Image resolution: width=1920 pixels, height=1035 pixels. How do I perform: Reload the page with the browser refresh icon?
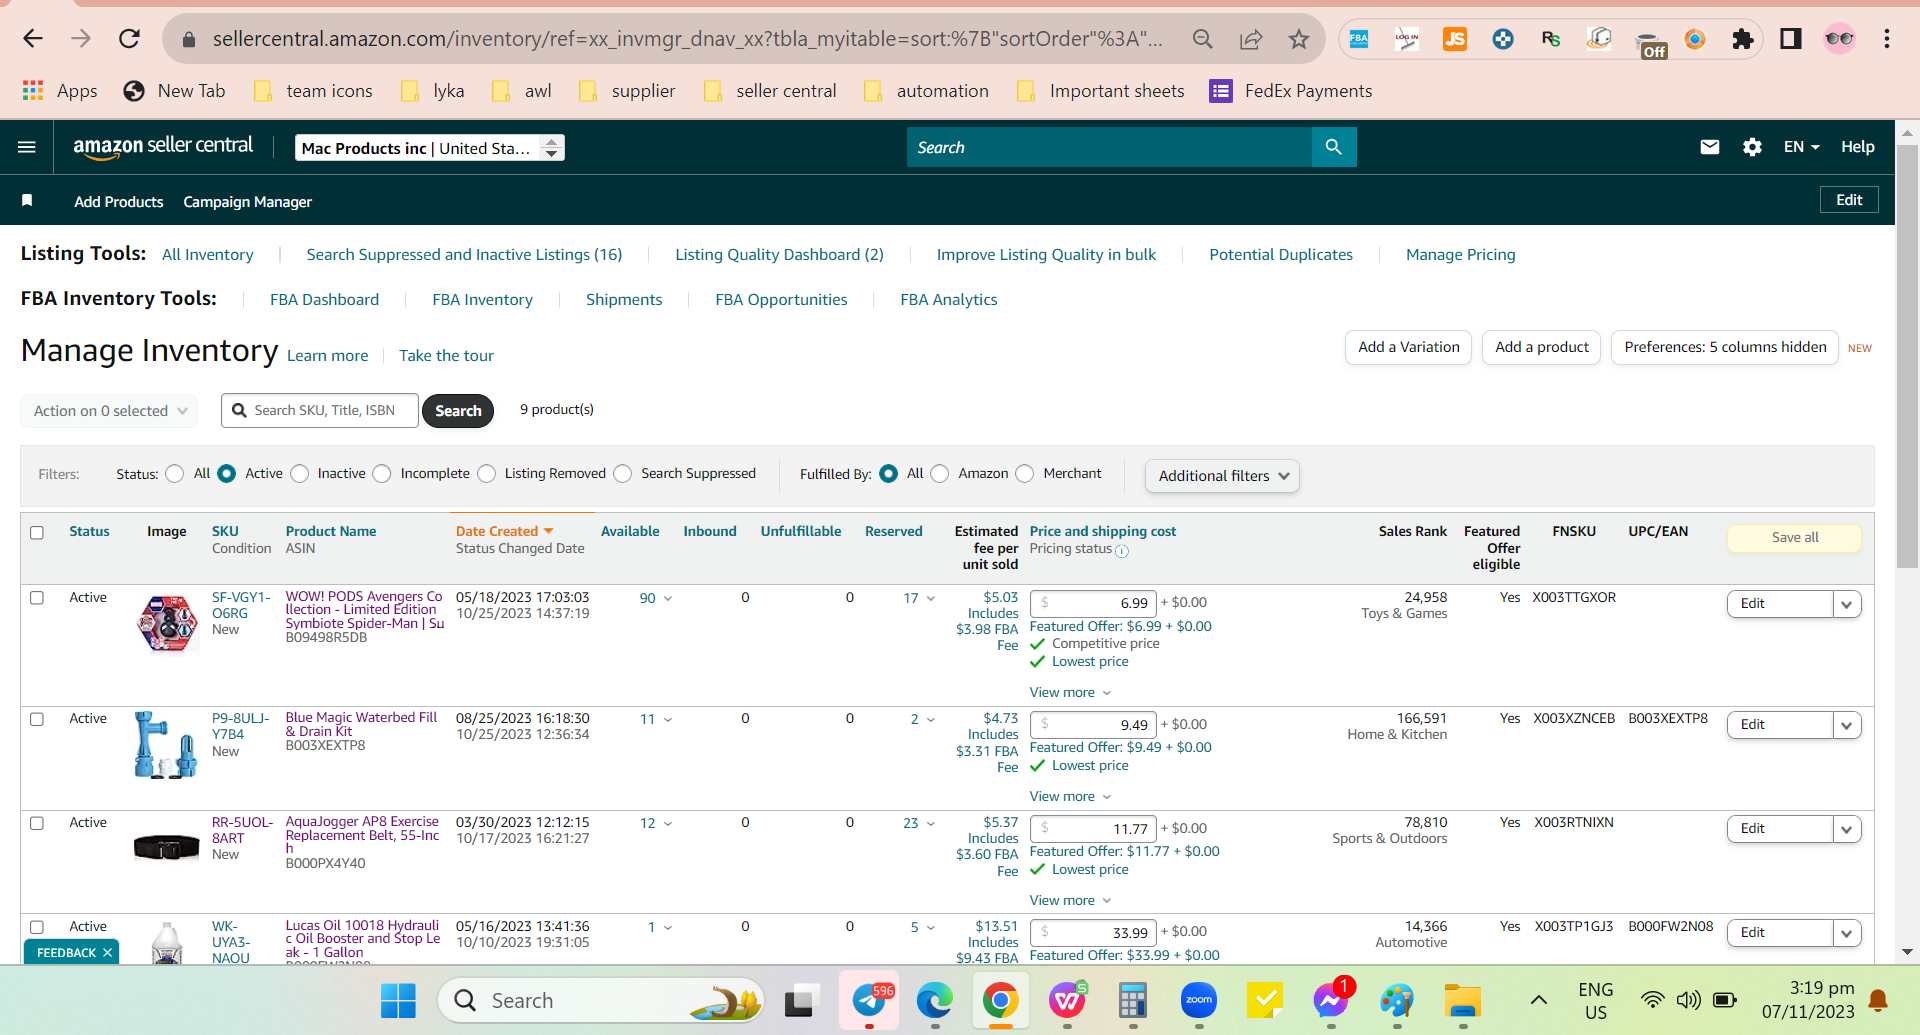pos(129,39)
